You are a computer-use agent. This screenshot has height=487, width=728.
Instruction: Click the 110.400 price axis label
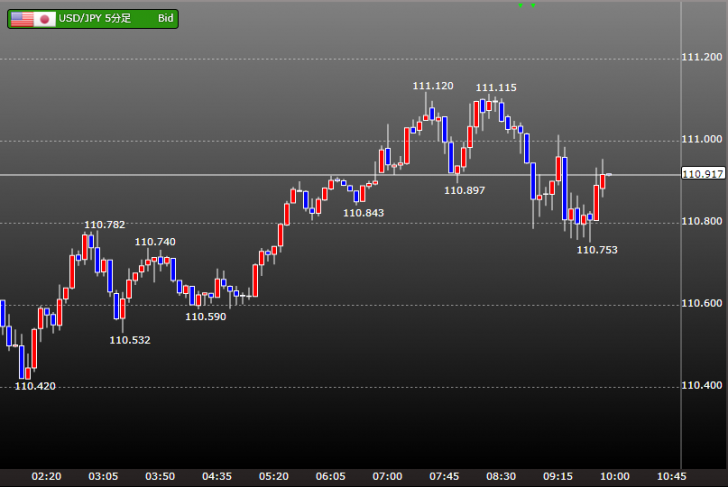coord(702,386)
